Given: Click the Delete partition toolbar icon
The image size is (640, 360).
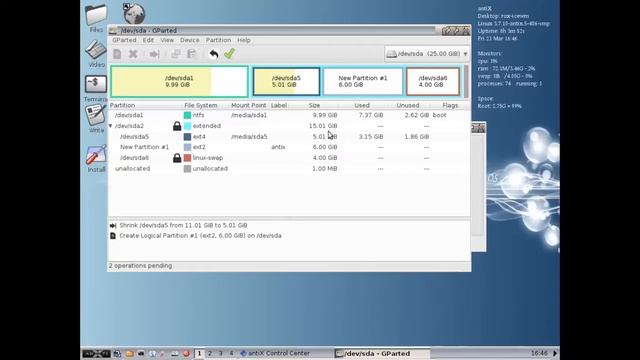Looking at the screenshot, I should [x=133, y=54].
